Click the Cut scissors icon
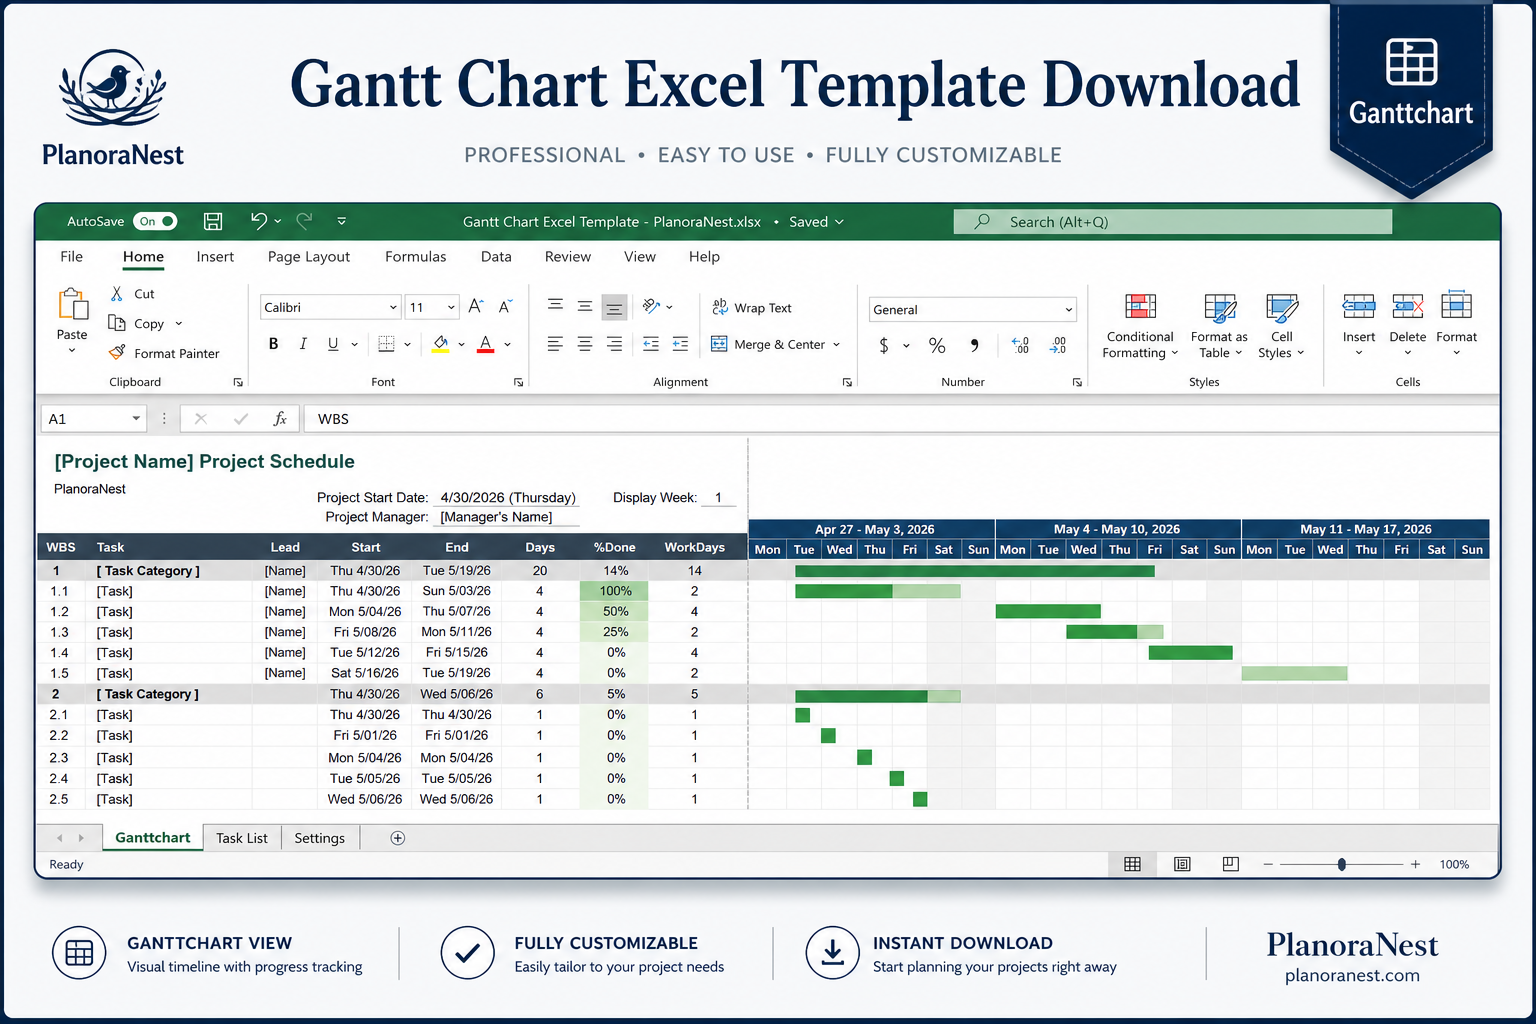 (x=117, y=293)
